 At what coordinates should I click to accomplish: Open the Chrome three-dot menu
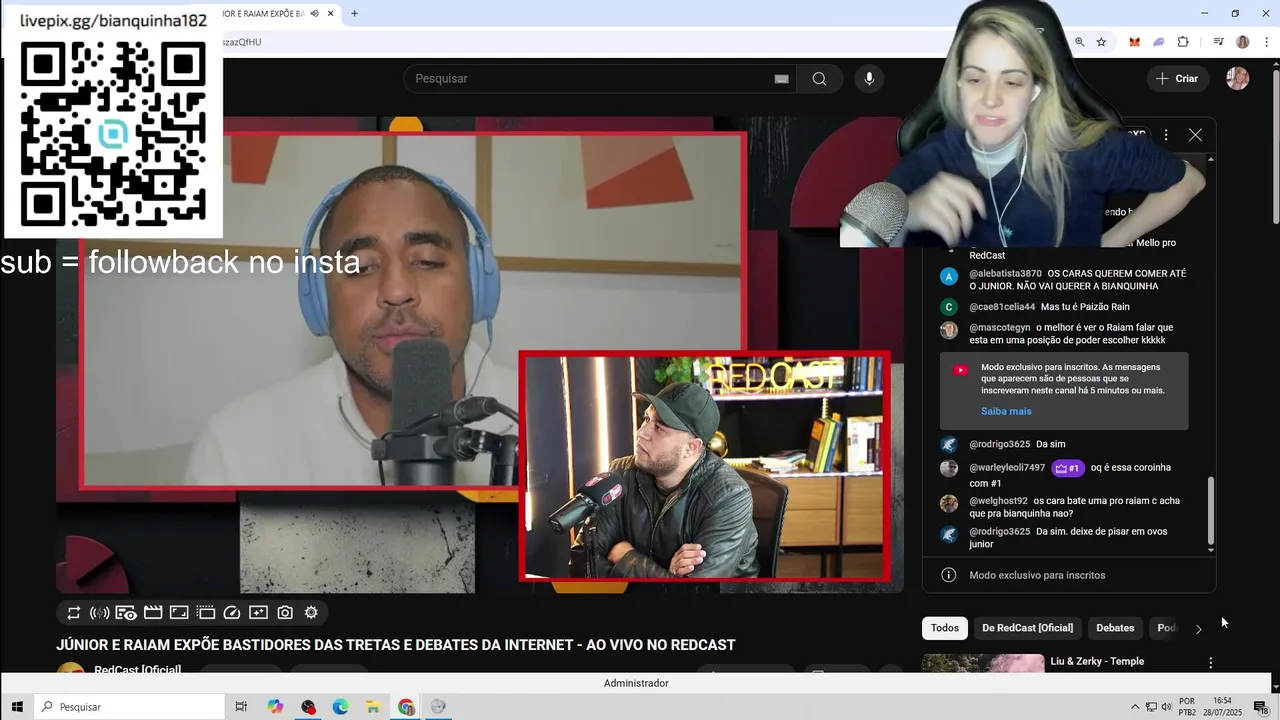(x=1267, y=42)
